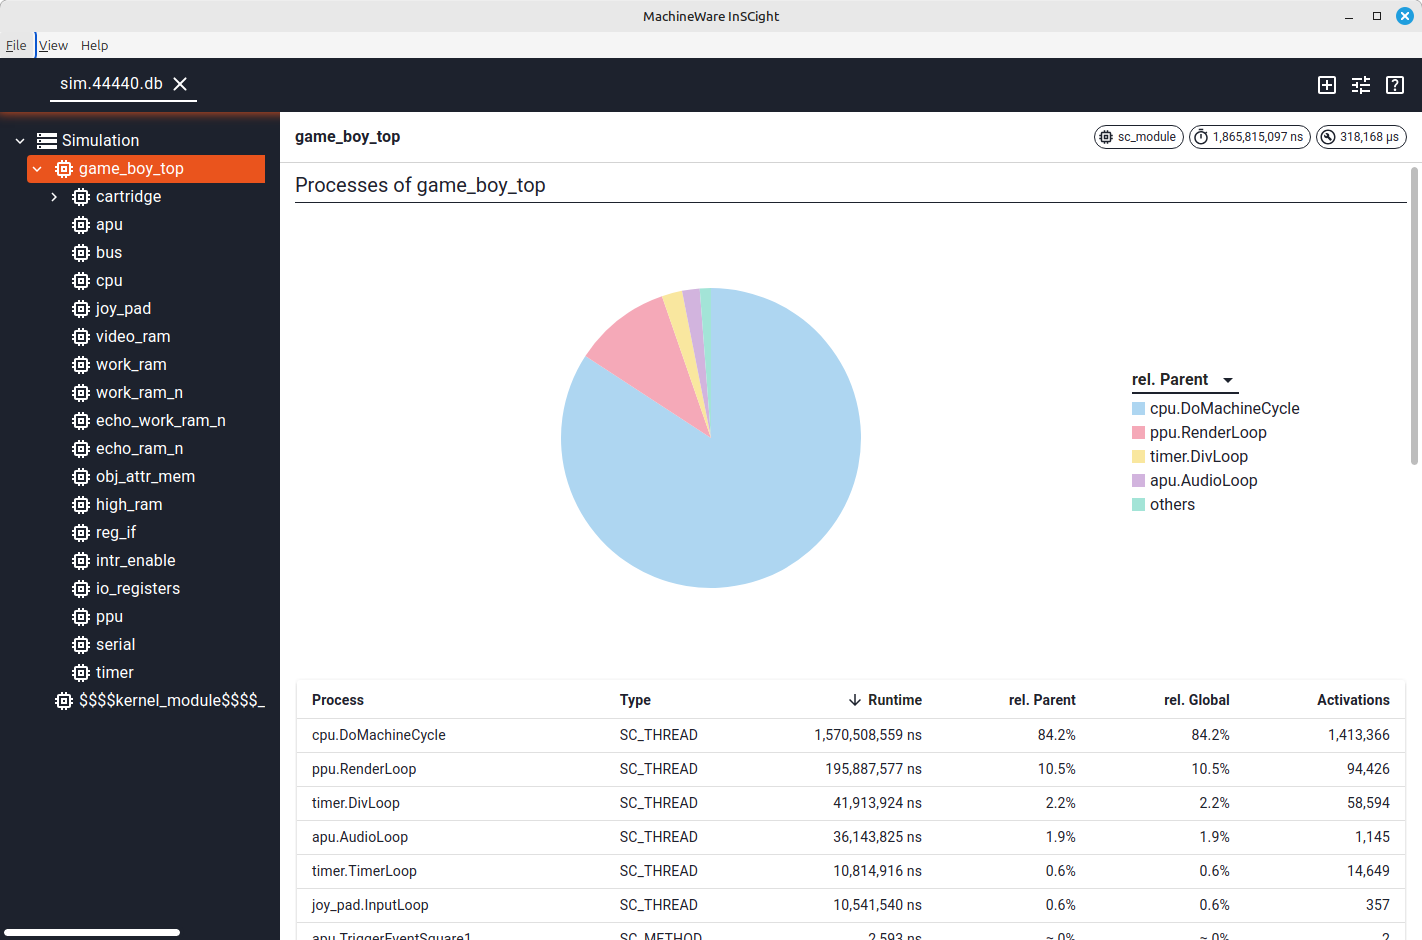The height and width of the screenshot is (940, 1422).
Task: Sort table by Activations column header
Action: point(1353,700)
